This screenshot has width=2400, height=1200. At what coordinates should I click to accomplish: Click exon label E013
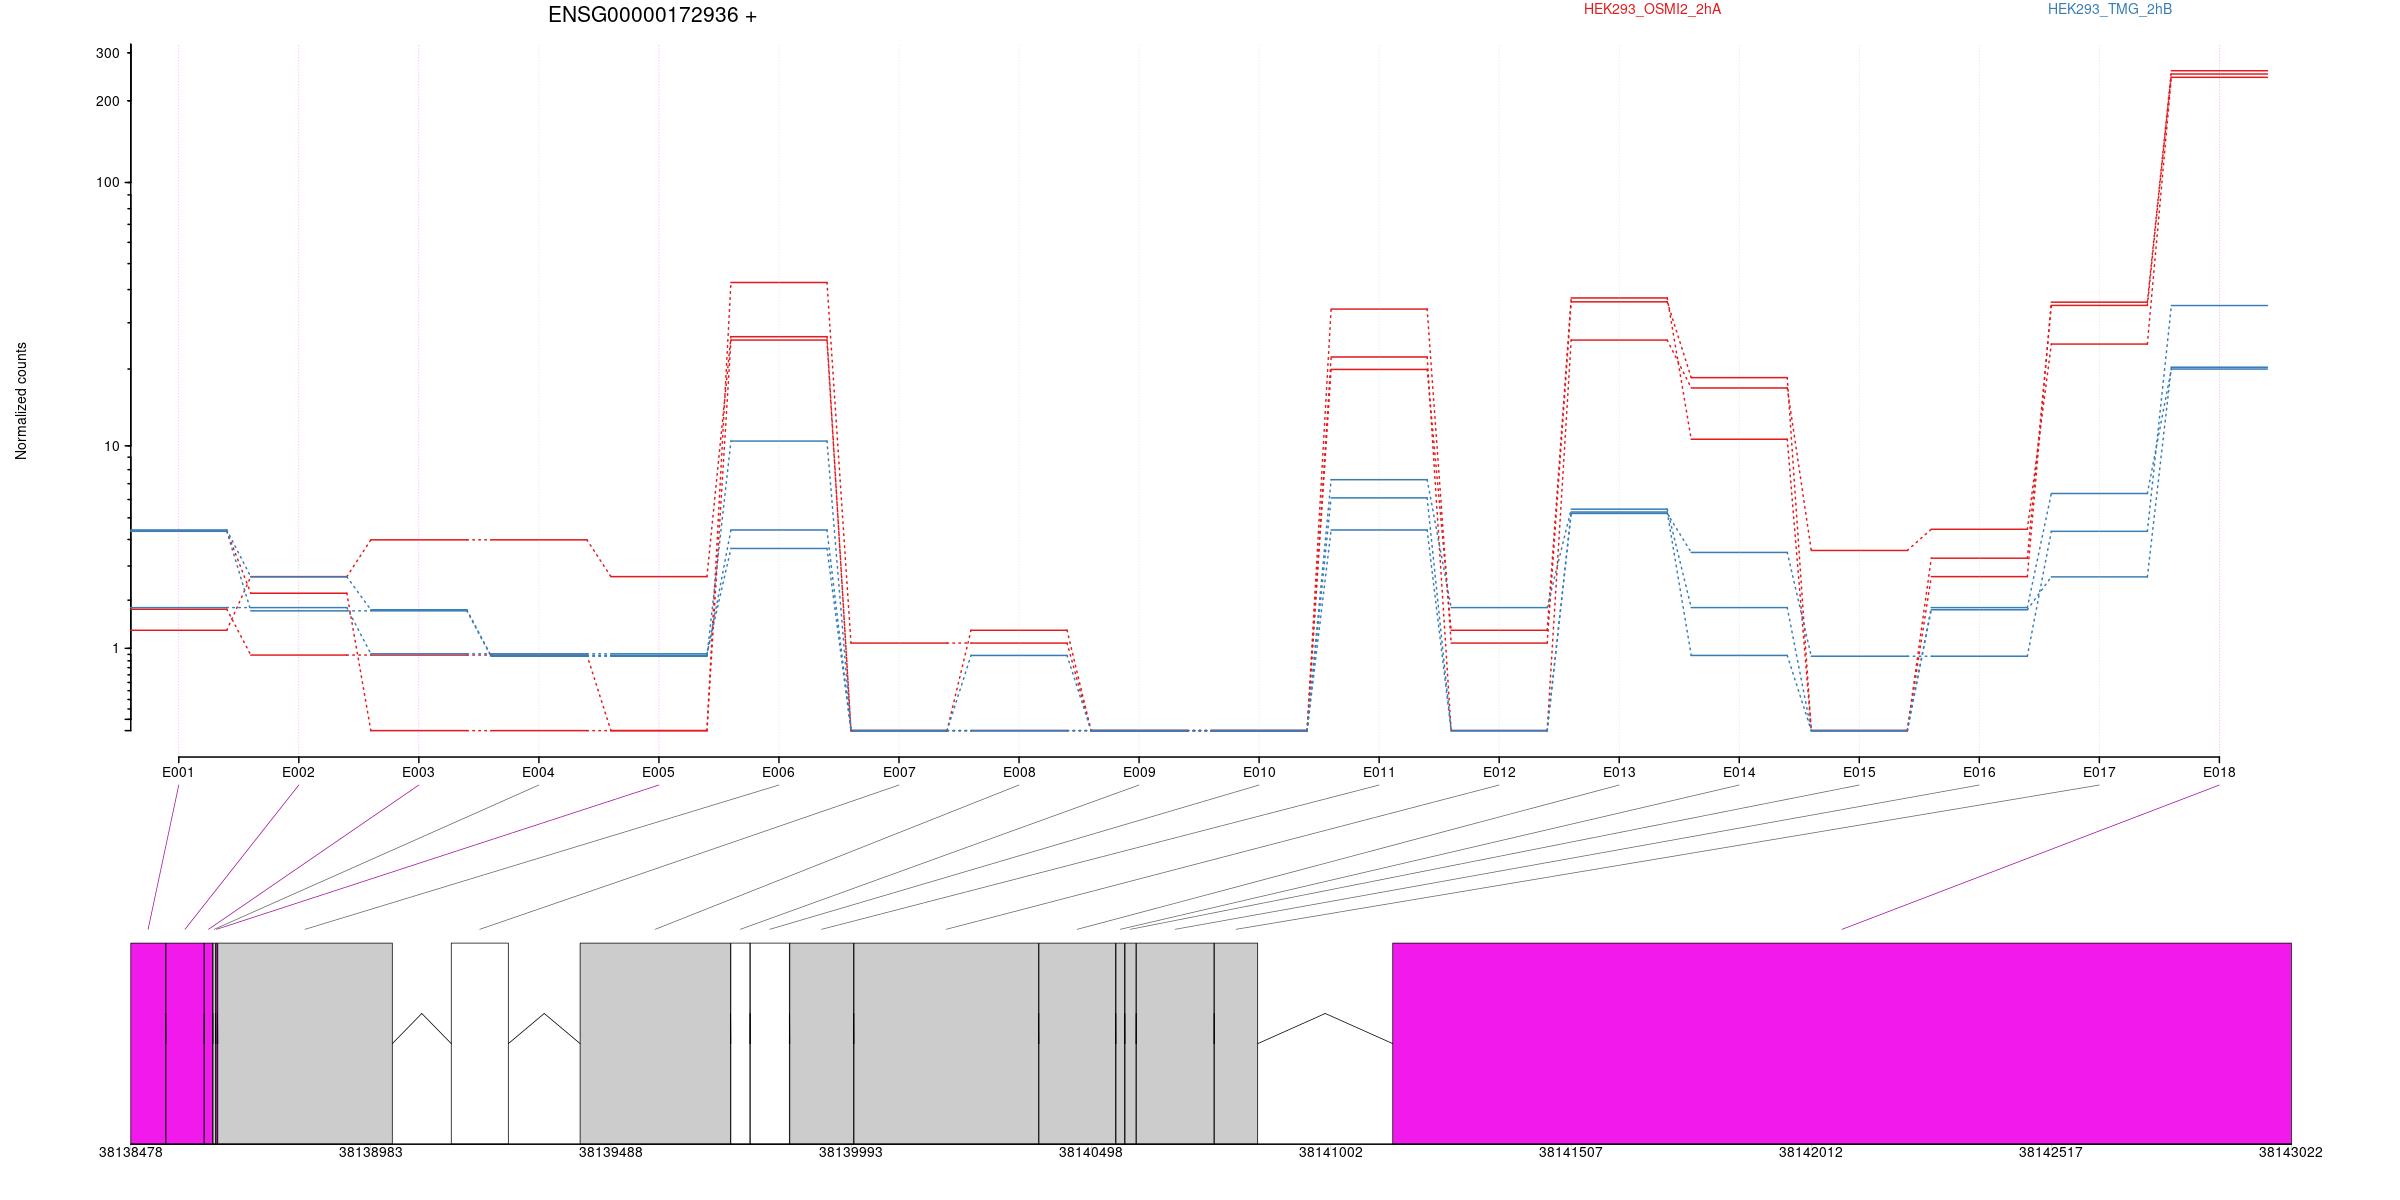(1619, 772)
